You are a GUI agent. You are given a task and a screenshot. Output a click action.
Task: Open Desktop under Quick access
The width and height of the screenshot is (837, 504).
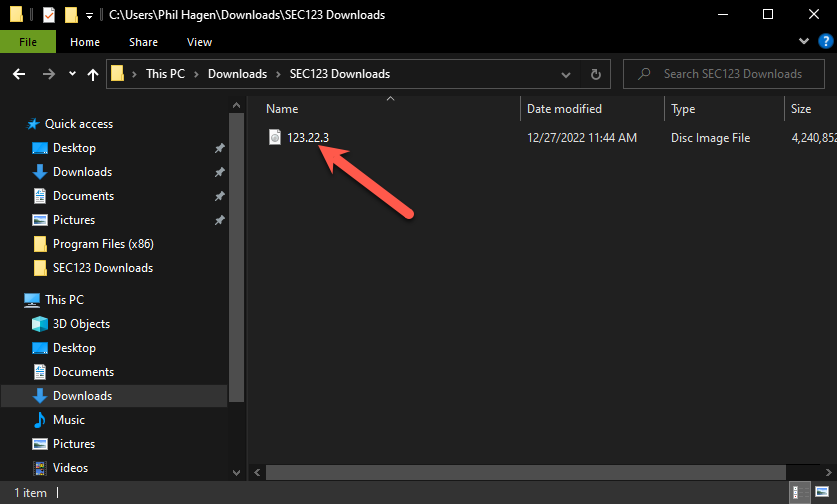click(74, 148)
